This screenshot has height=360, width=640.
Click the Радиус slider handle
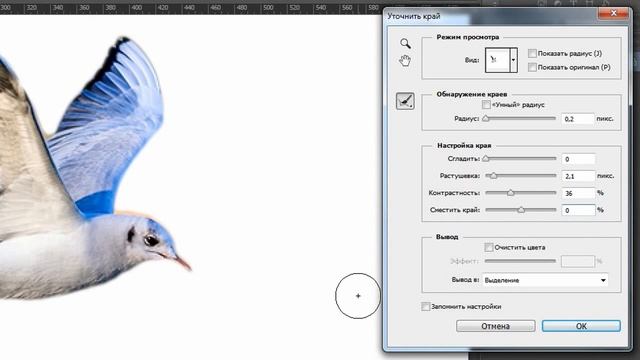tap(485, 119)
